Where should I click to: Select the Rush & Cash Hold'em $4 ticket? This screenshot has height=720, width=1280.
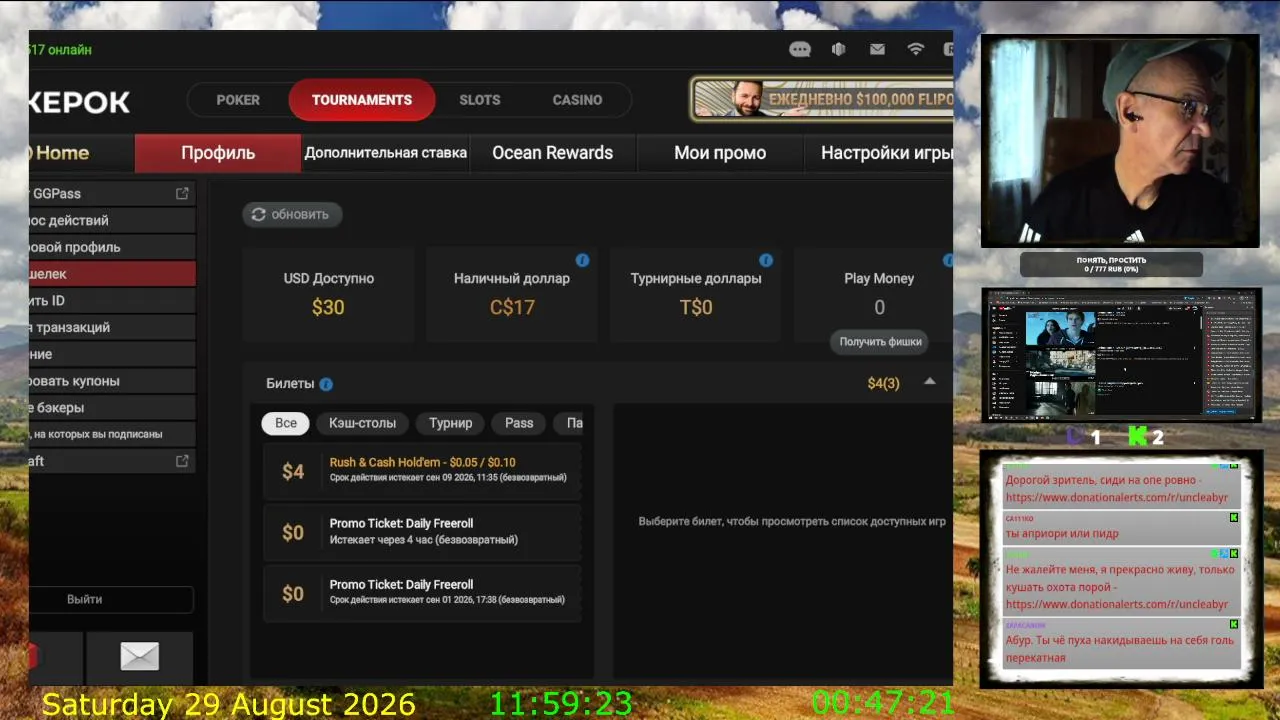pyautogui.click(x=422, y=471)
